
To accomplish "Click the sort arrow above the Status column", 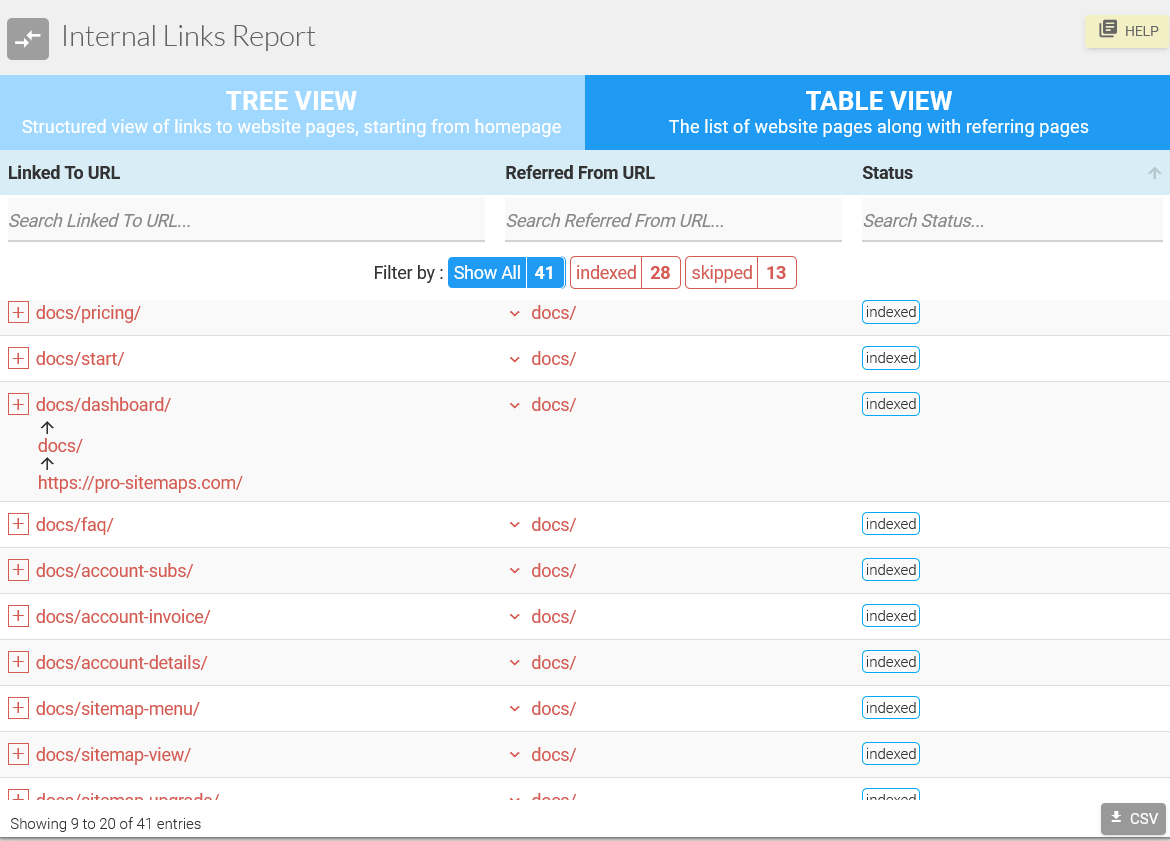I will (1153, 173).
